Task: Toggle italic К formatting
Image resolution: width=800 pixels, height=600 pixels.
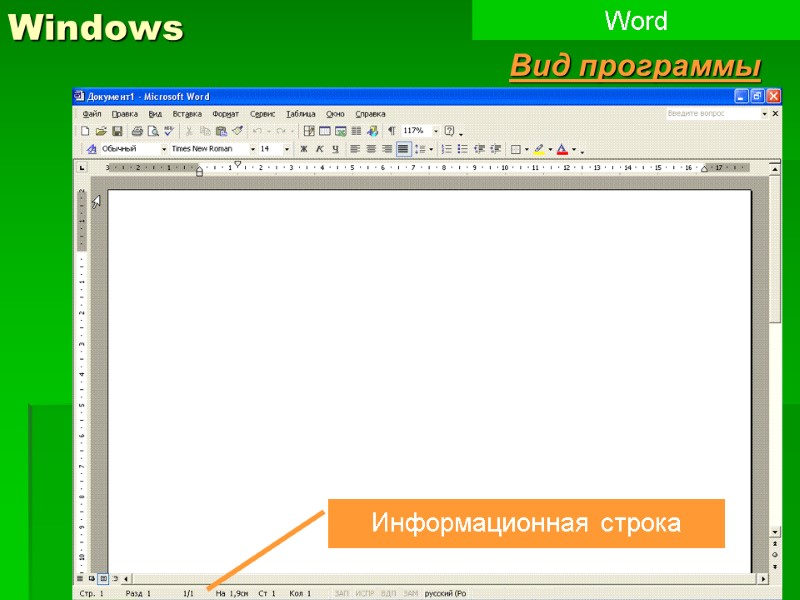Action: 319,149
